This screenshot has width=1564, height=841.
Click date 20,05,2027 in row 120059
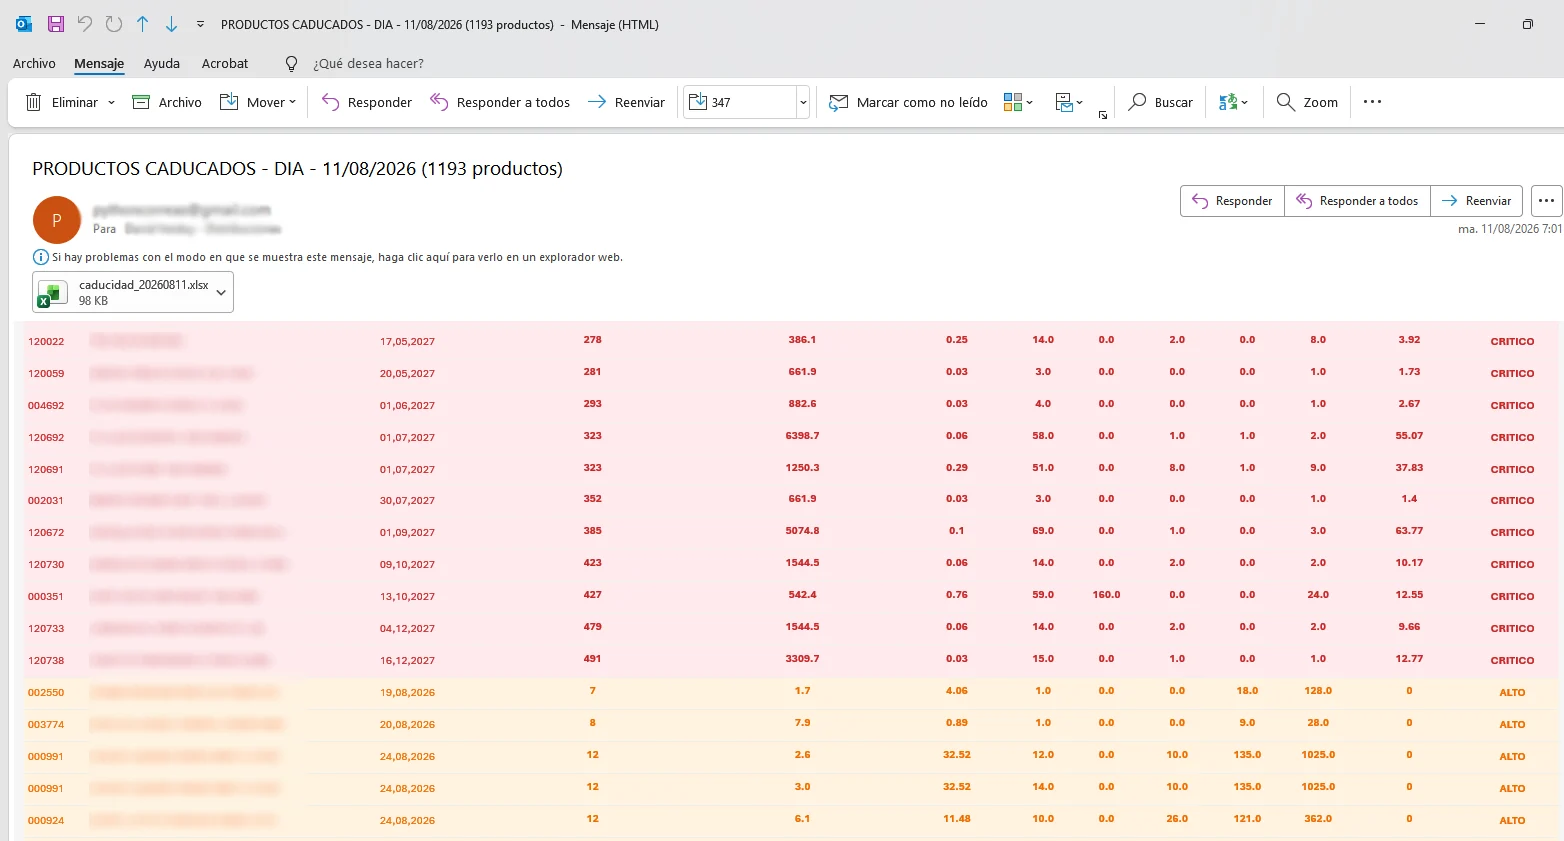[407, 374]
